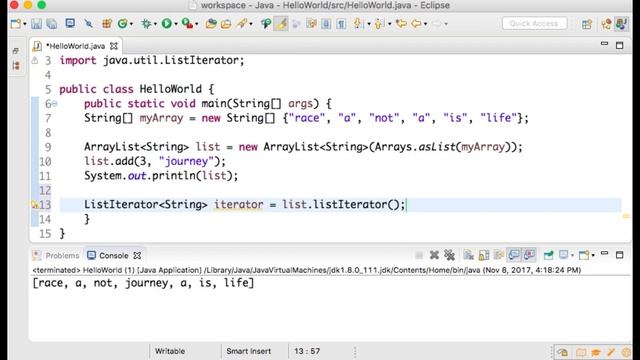Screen dimensions: 640x360
Task: Click the Open Console icon
Action: point(584,255)
